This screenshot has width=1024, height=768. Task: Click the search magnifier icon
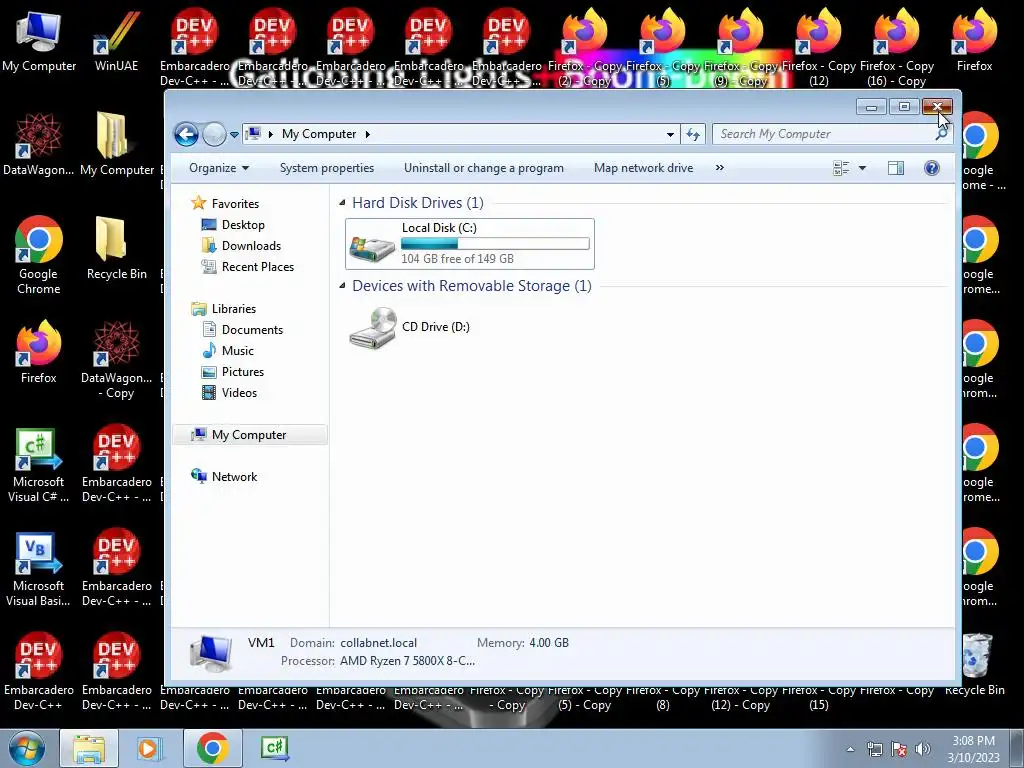pos(941,134)
